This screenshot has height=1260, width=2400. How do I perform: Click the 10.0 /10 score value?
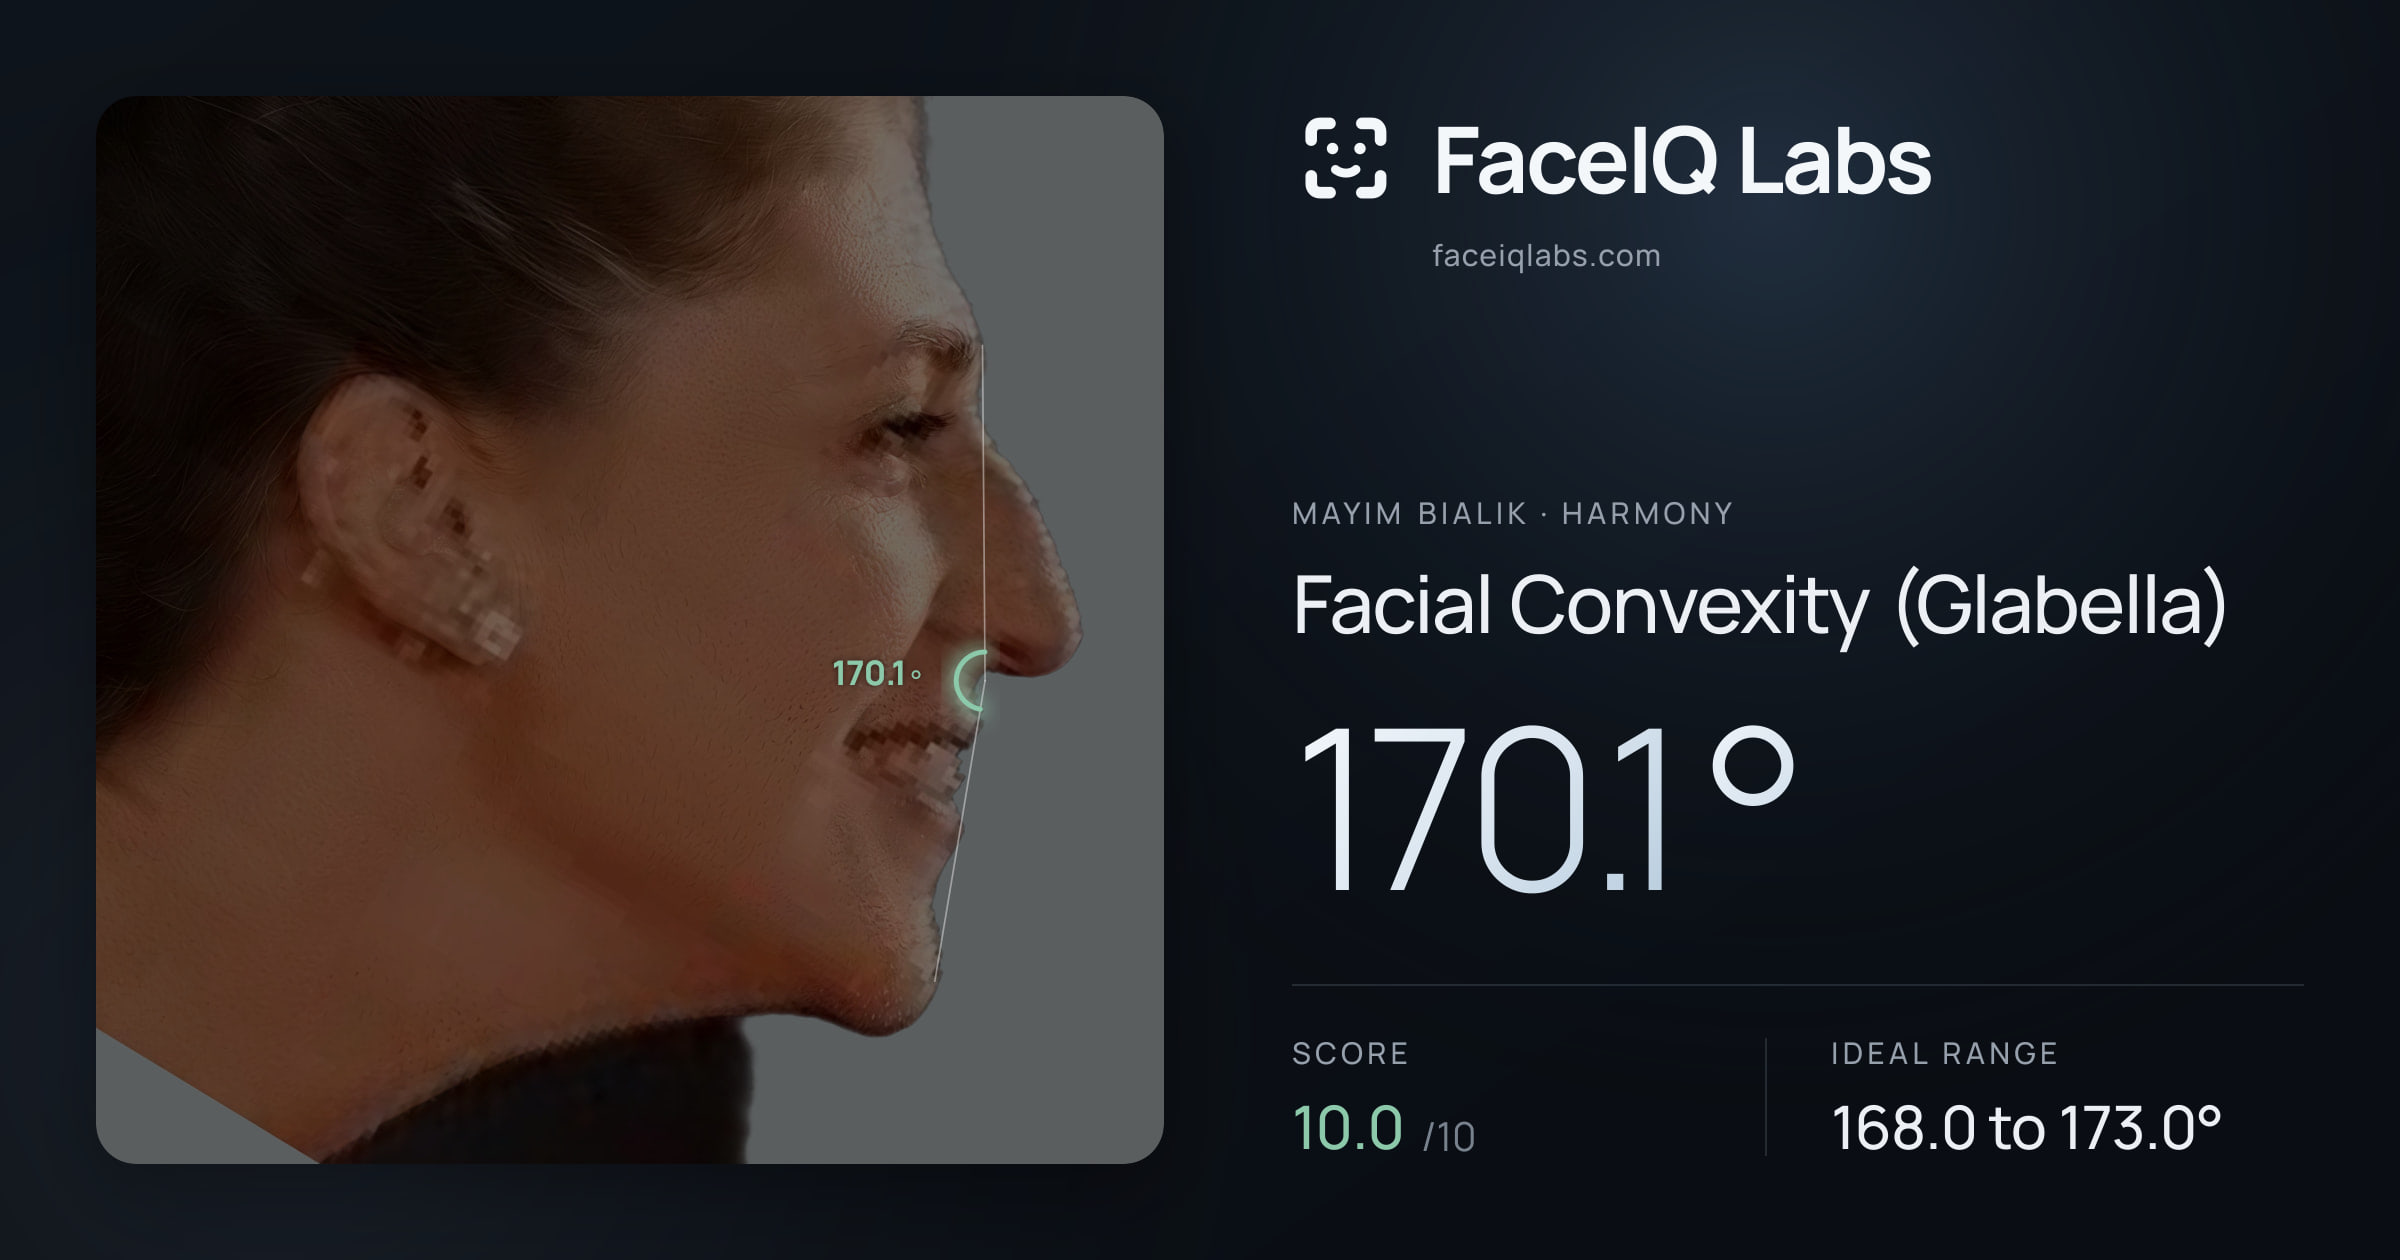click(x=1383, y=1128)
